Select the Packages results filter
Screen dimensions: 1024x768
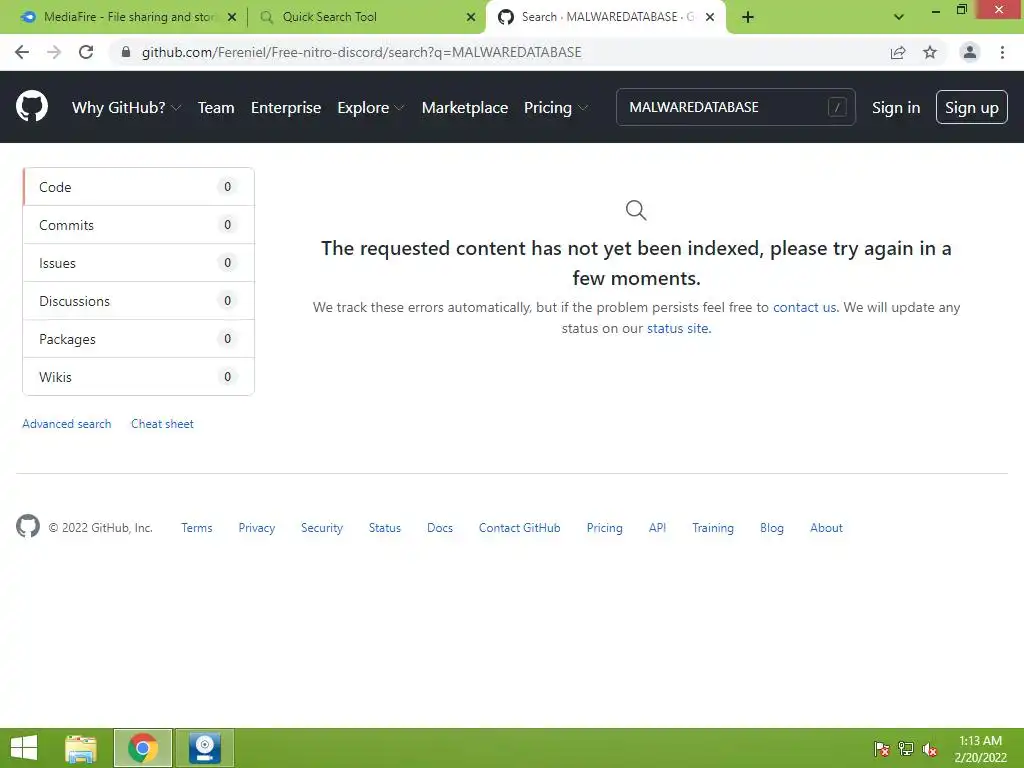(138, 338)
